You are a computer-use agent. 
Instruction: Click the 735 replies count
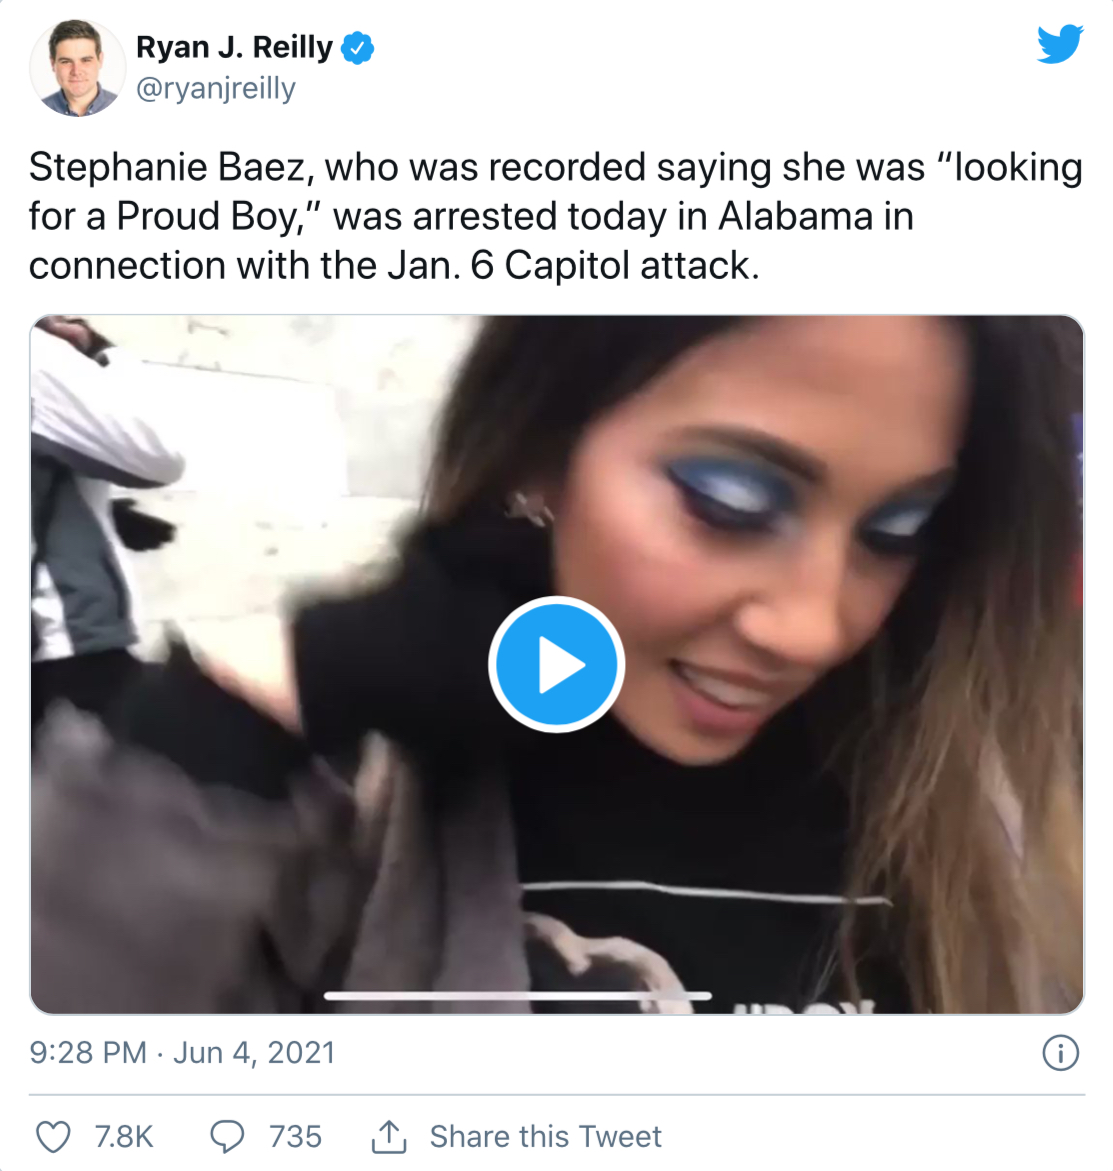point(296,1137)
